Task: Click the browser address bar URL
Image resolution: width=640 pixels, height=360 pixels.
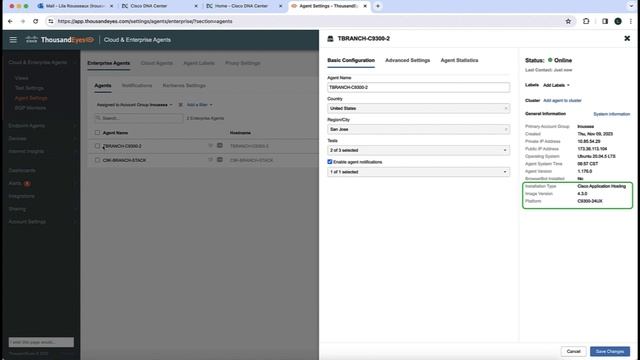Action: (145, 21)
